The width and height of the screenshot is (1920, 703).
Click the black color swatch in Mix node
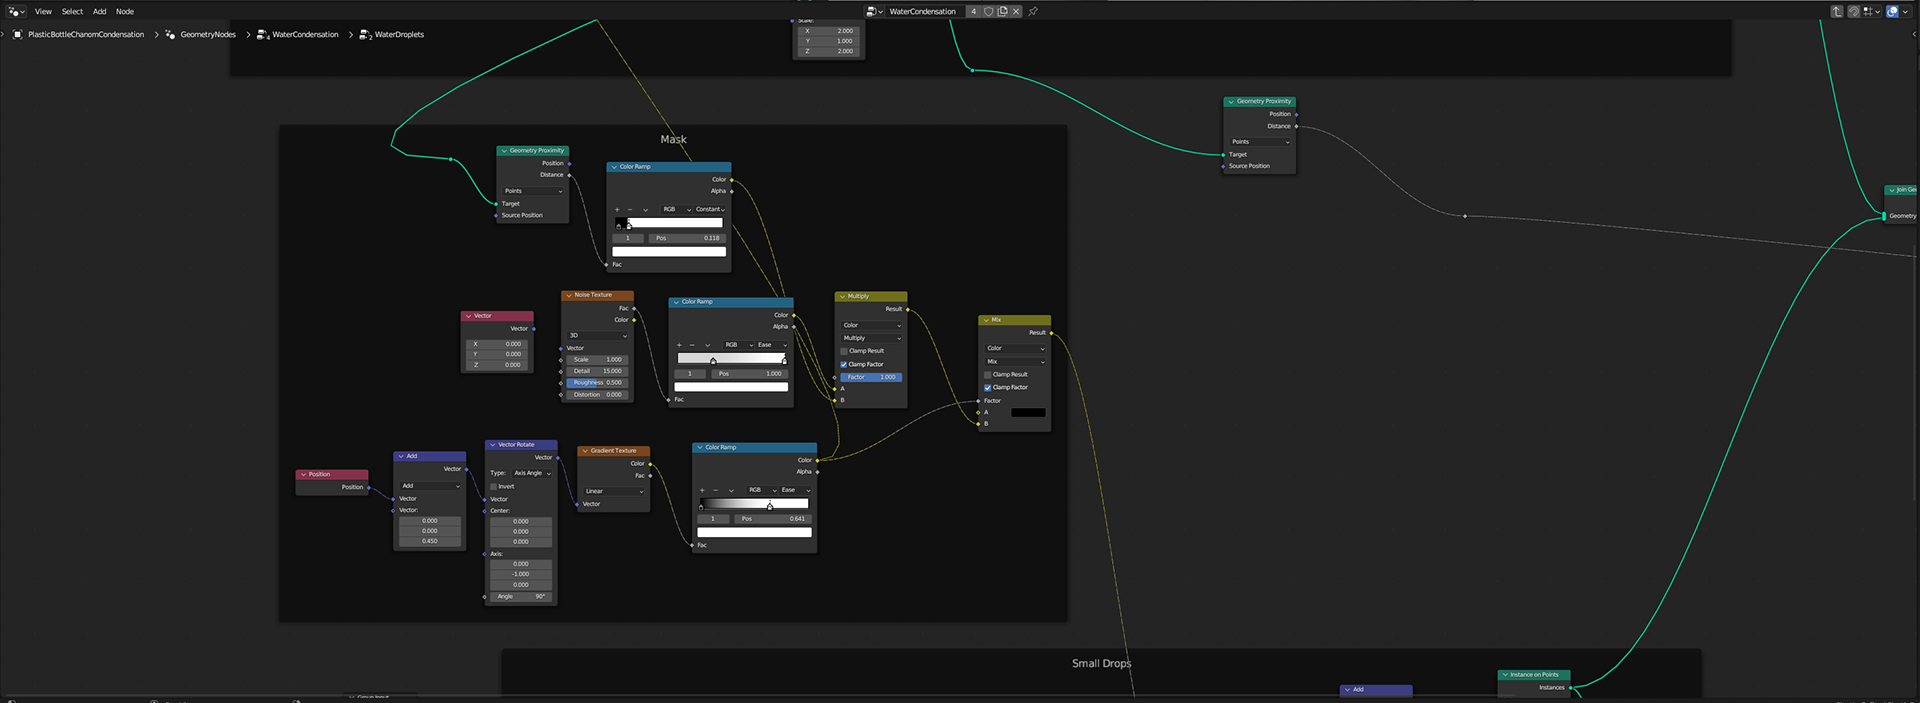coord(1028,412)
